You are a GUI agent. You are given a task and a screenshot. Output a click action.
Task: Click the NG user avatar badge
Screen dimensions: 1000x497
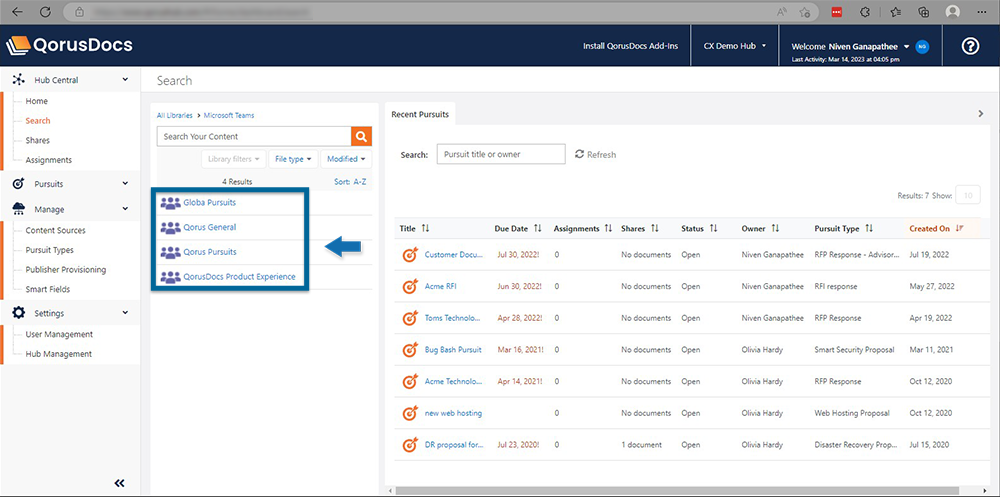pyautogui.click(x=921, y=46)
